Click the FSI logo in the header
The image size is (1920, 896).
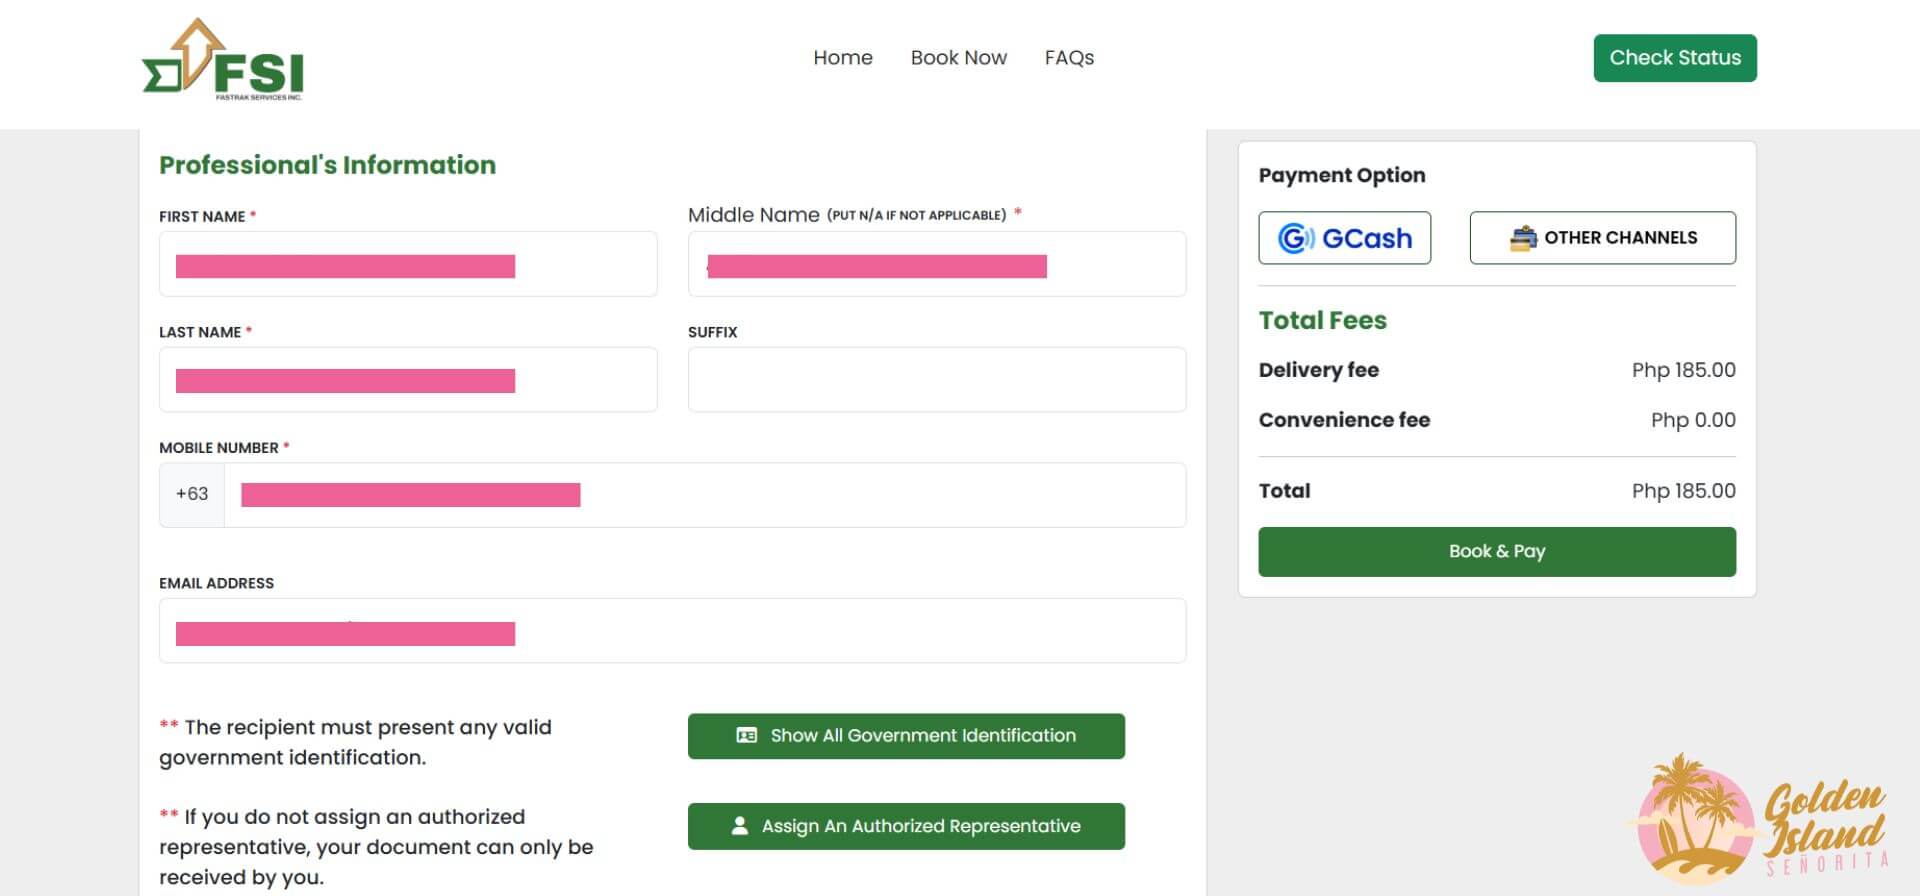click(222, 59)
